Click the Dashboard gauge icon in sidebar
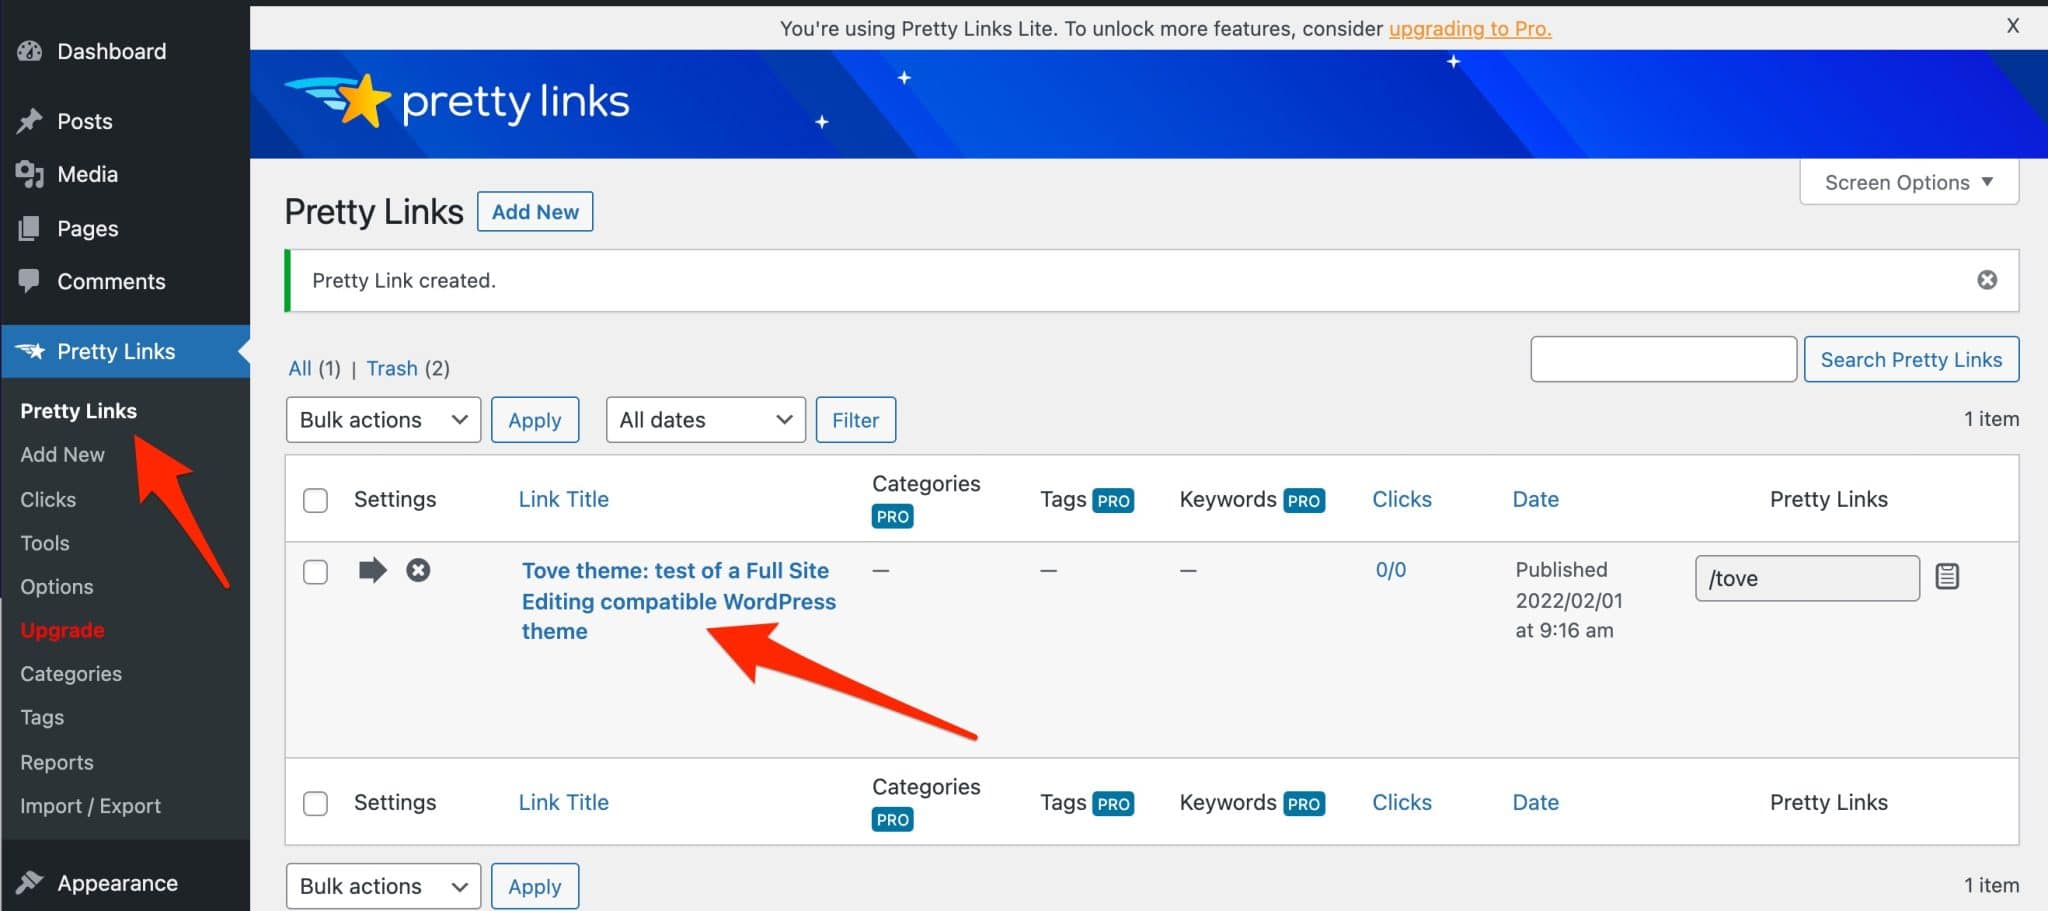The height and width of the screenshot is (911, 2048). click(x=30, y=51)
